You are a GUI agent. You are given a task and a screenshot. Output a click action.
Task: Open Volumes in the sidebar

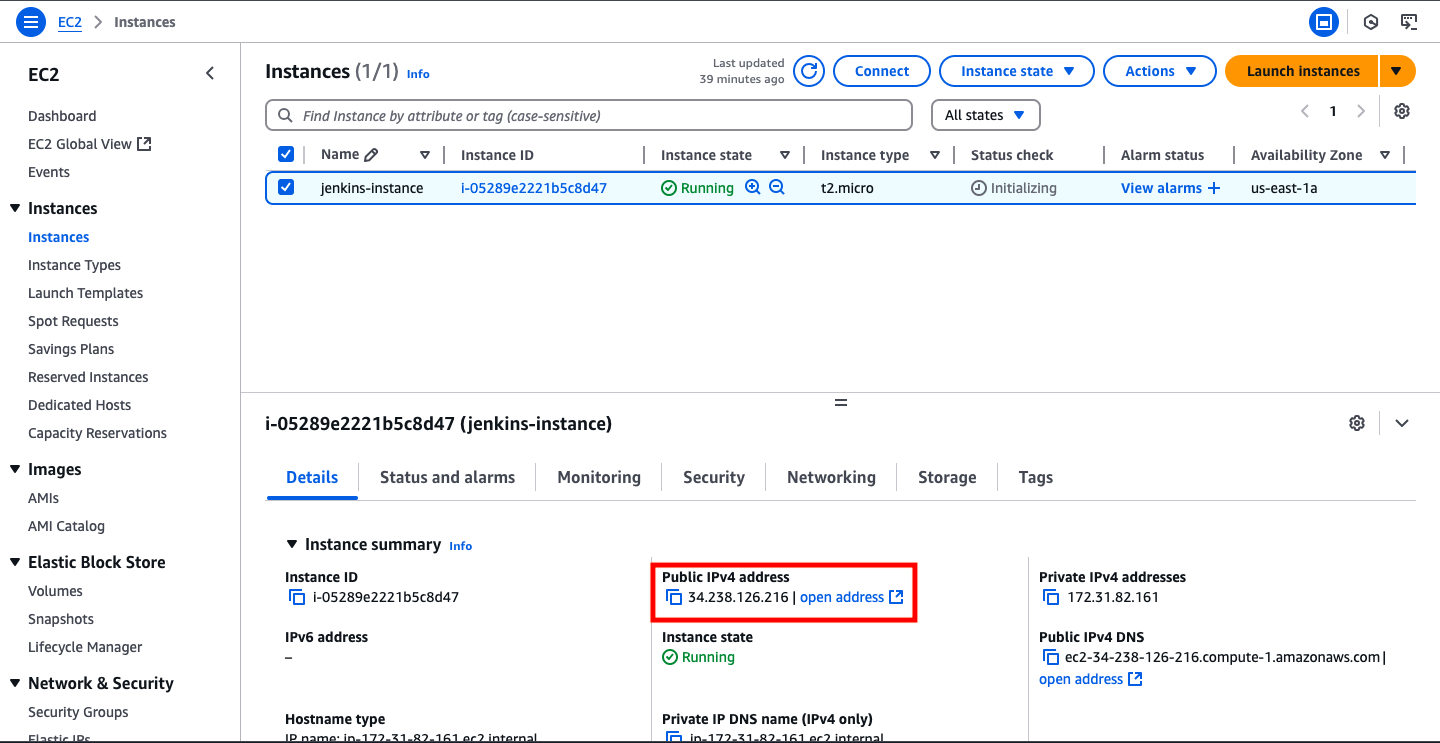click(55, 591)
